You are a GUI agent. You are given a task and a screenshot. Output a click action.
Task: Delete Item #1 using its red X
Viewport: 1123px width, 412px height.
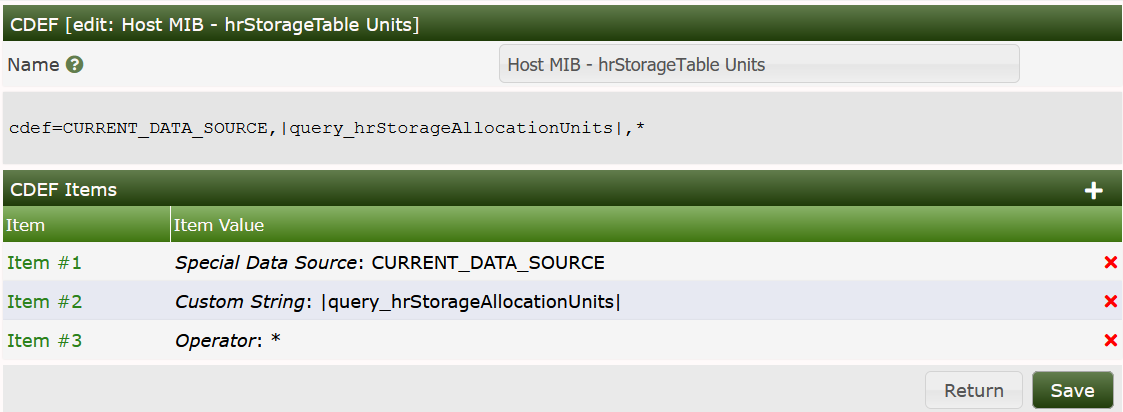click(1110, 263)
